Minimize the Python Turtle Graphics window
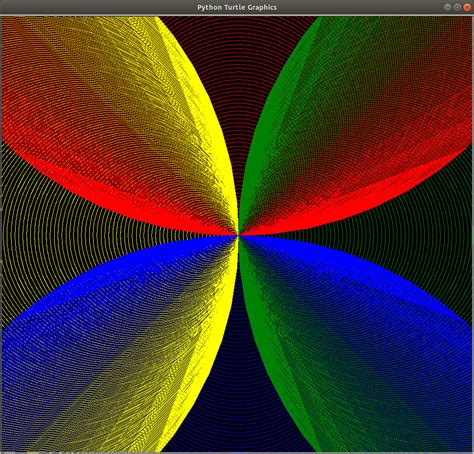This screenshot has width=474, height=454. pyautogui.click(x=448, y=7)
